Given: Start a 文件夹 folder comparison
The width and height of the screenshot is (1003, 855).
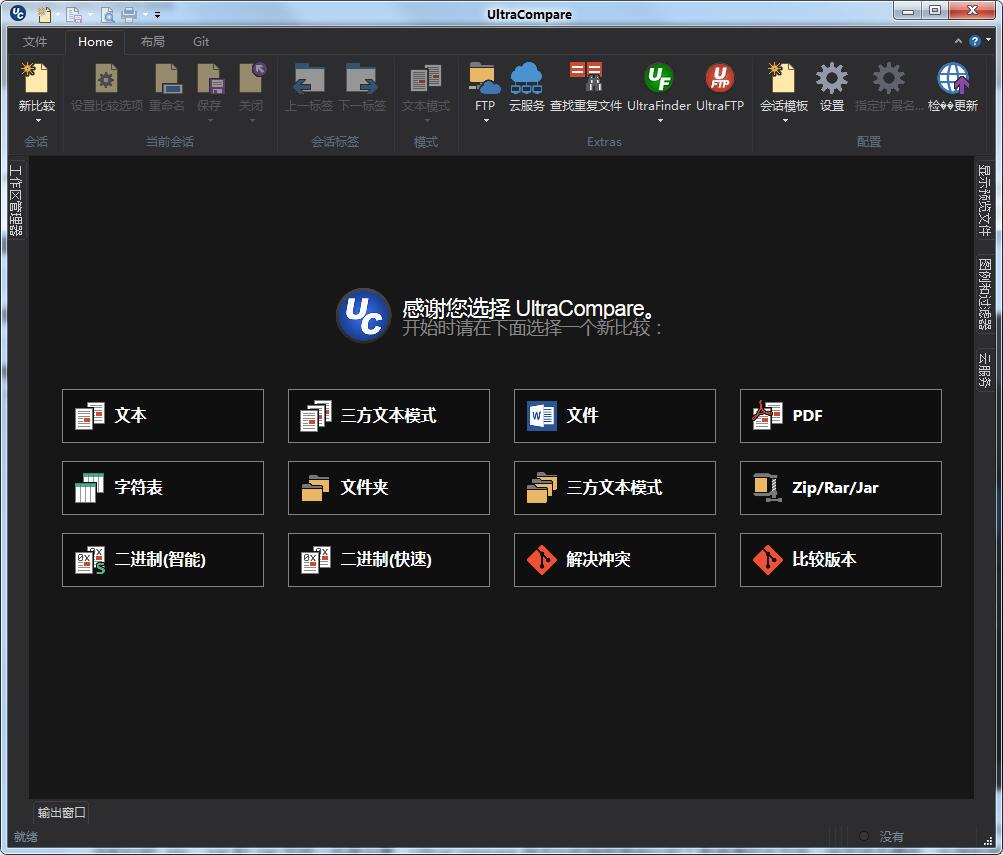Looking at the screenshot, I should pyautogui.click(x=388, y=488).
